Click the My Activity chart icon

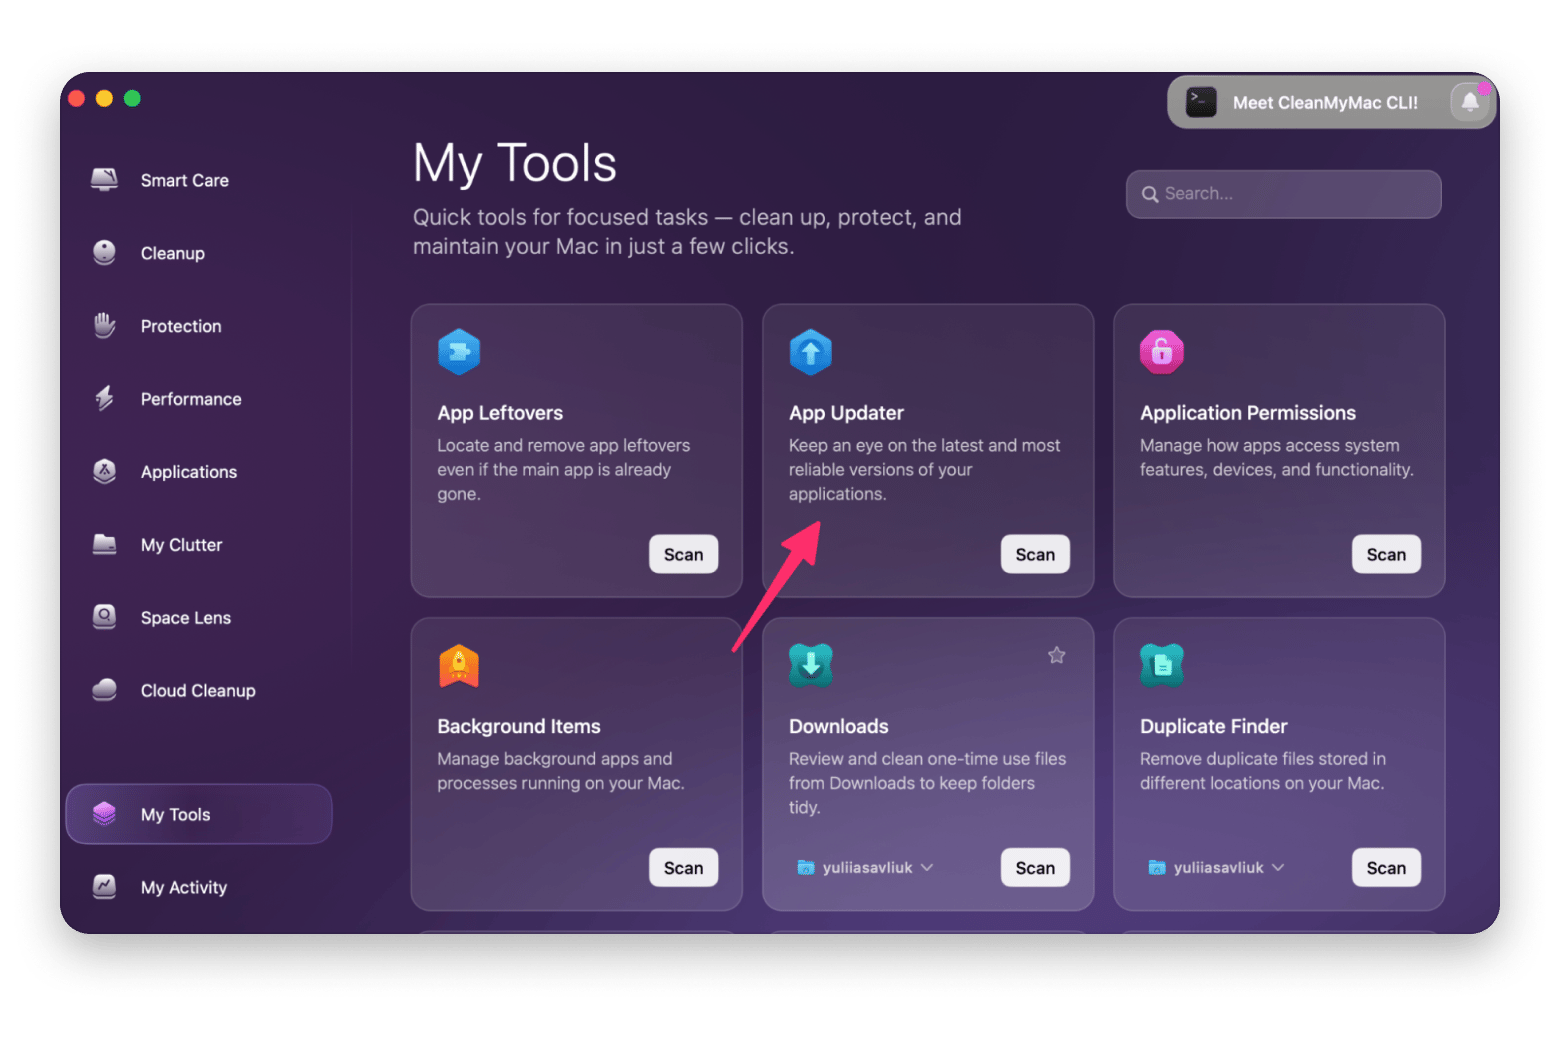click(105, 887)
